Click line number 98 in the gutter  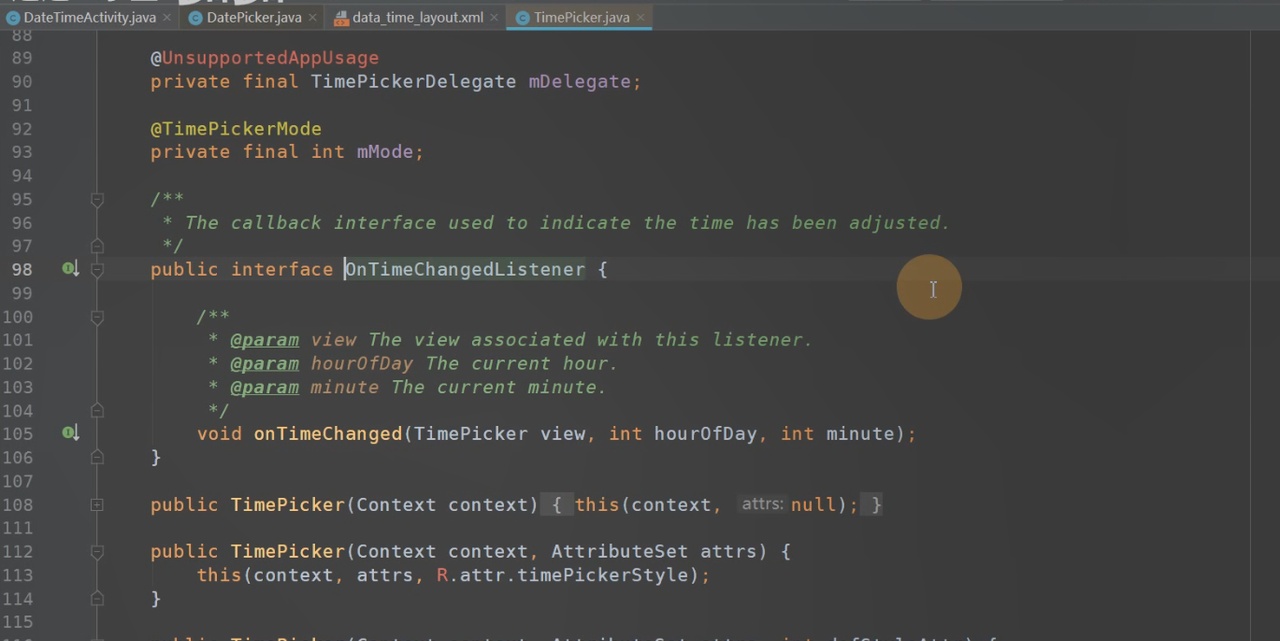coord(22,269)
